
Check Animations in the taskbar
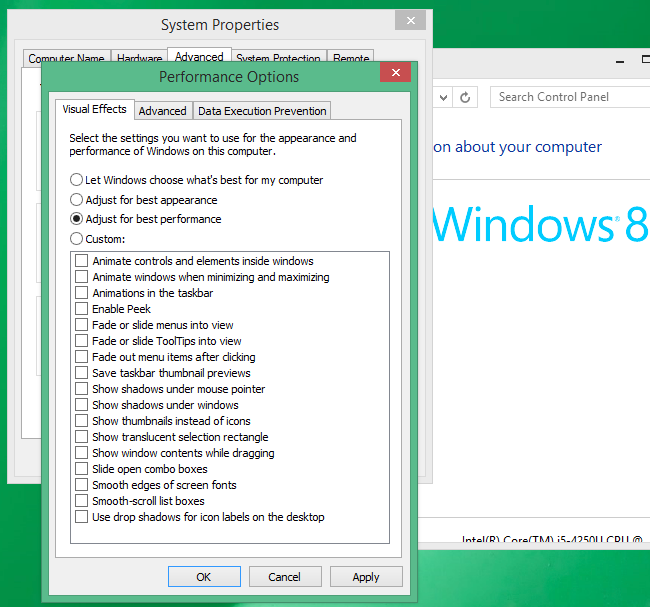tap(82, 293)
